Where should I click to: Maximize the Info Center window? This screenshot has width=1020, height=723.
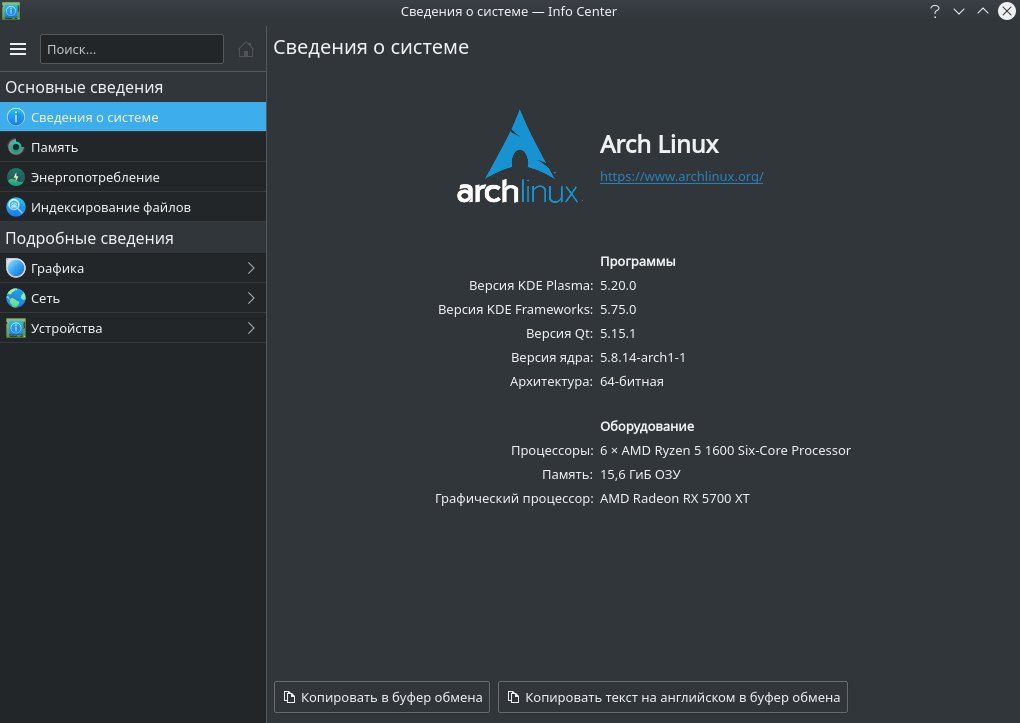click(983, 11)
